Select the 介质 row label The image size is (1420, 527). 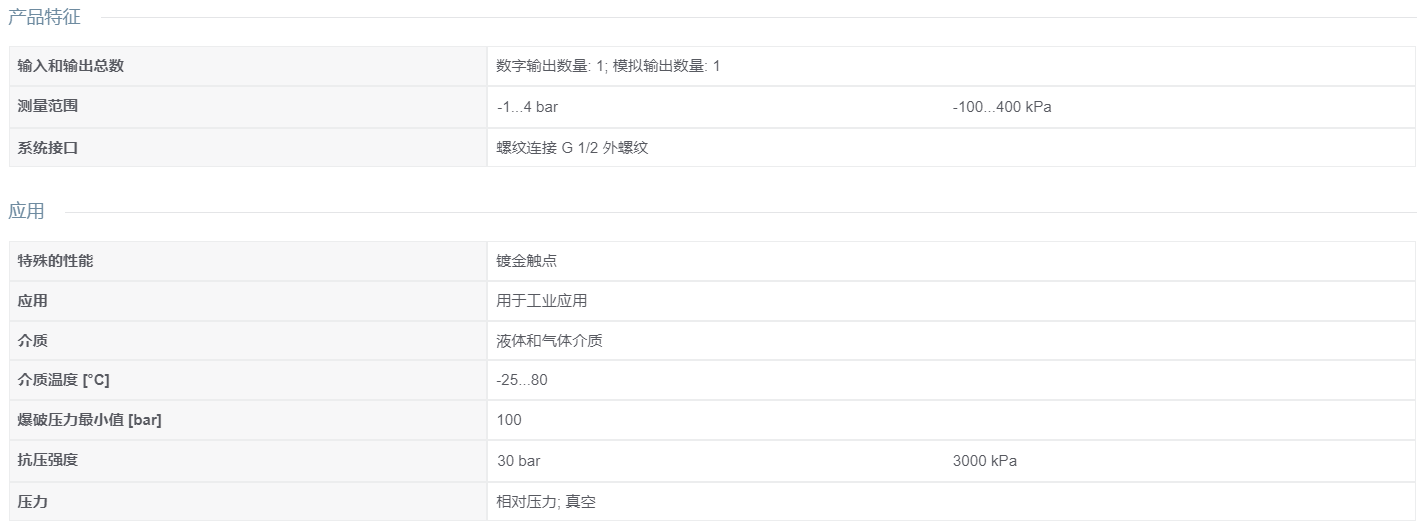32,341
